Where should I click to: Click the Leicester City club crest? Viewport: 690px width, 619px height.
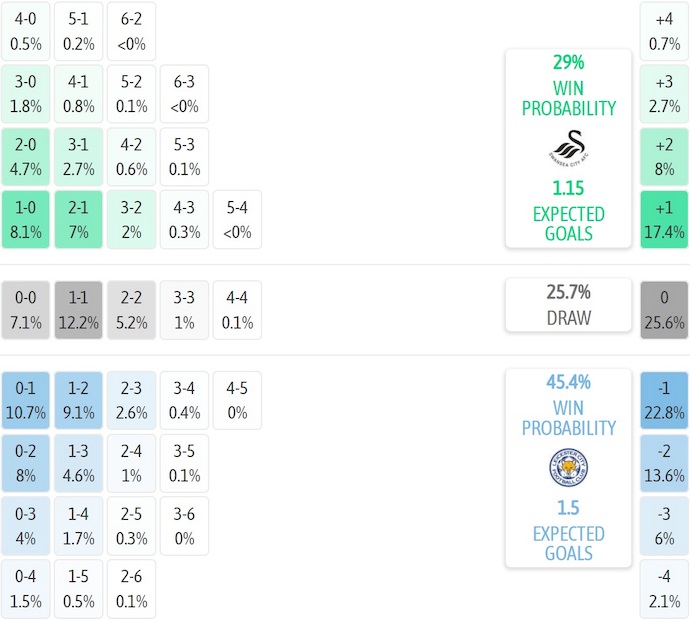(568, 467)
